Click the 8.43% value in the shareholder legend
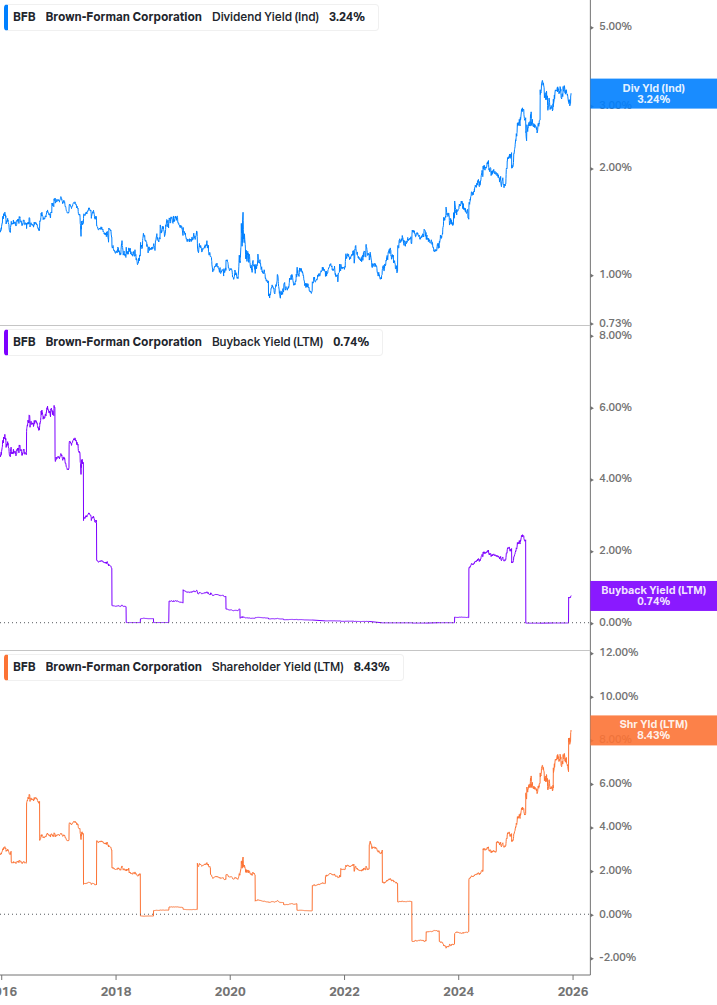The height and width of the screenshot is (1005, 717). point(372,667)
